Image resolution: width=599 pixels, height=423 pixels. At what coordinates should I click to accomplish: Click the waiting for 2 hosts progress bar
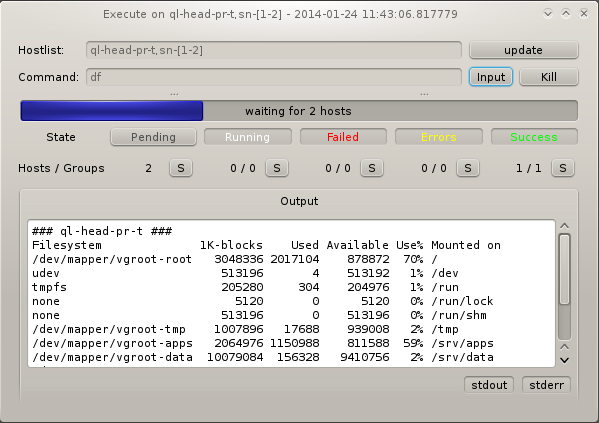[299, 111]
